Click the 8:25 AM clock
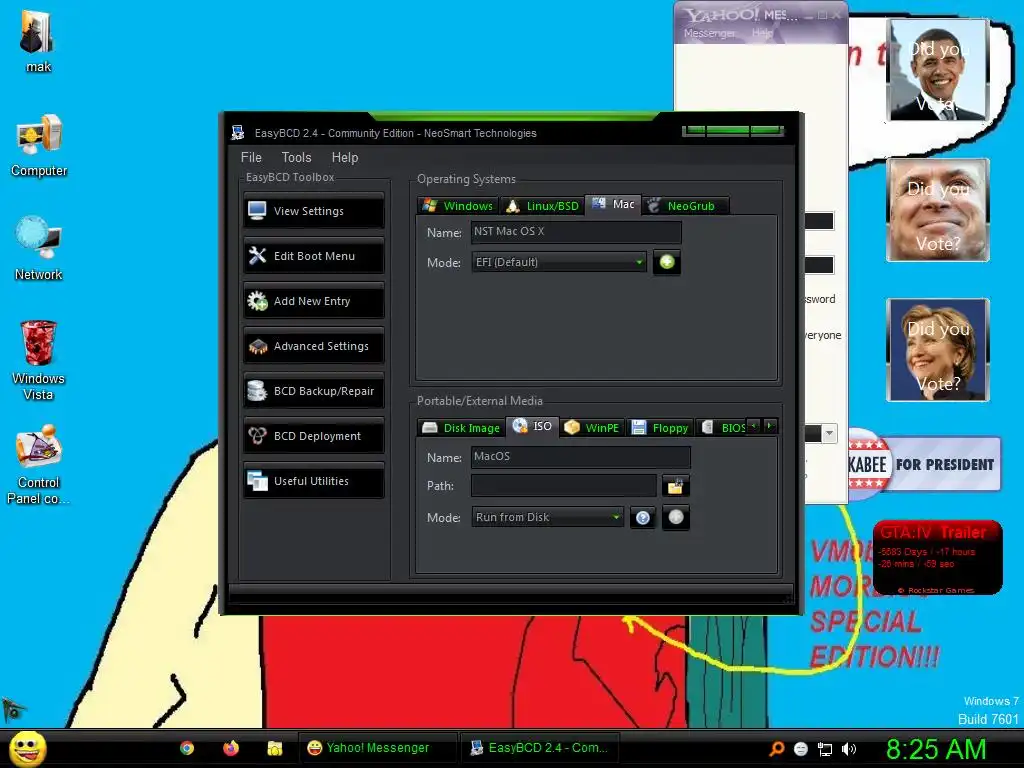Image resolution: width=1024 pixels, height=768 pixels. click(x=936, y=749)
